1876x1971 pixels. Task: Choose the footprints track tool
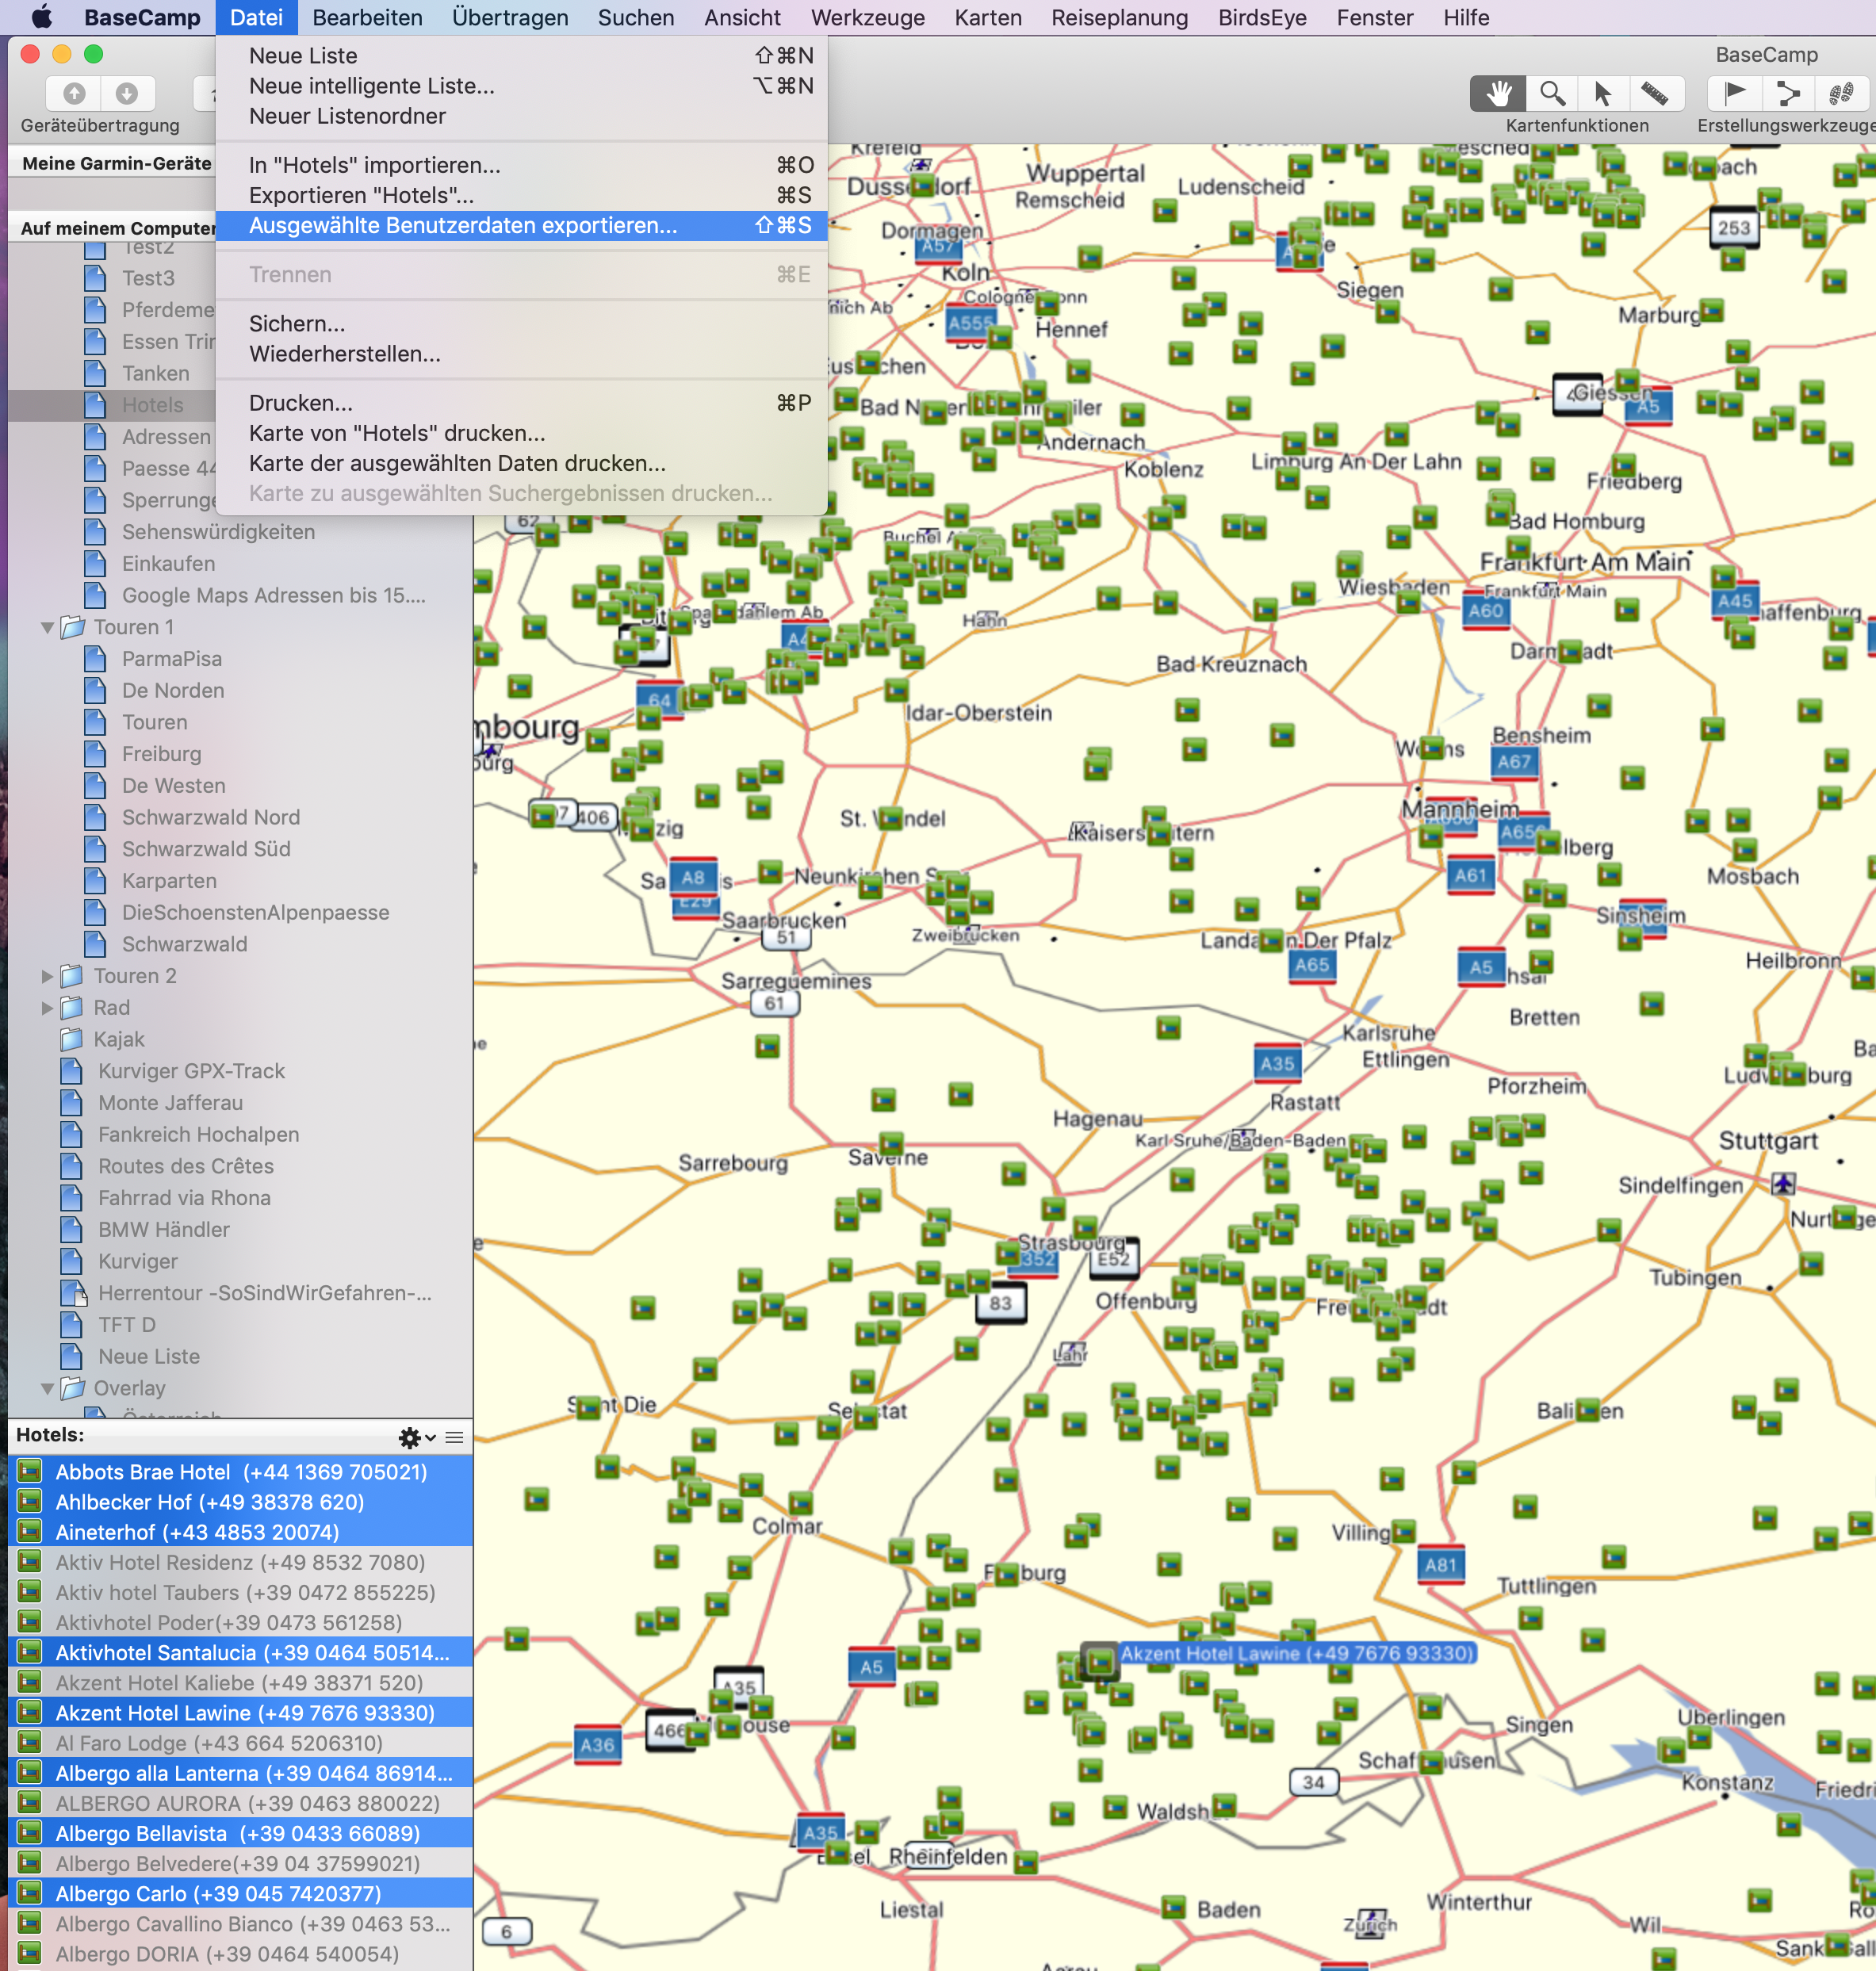pos(1841,94)
